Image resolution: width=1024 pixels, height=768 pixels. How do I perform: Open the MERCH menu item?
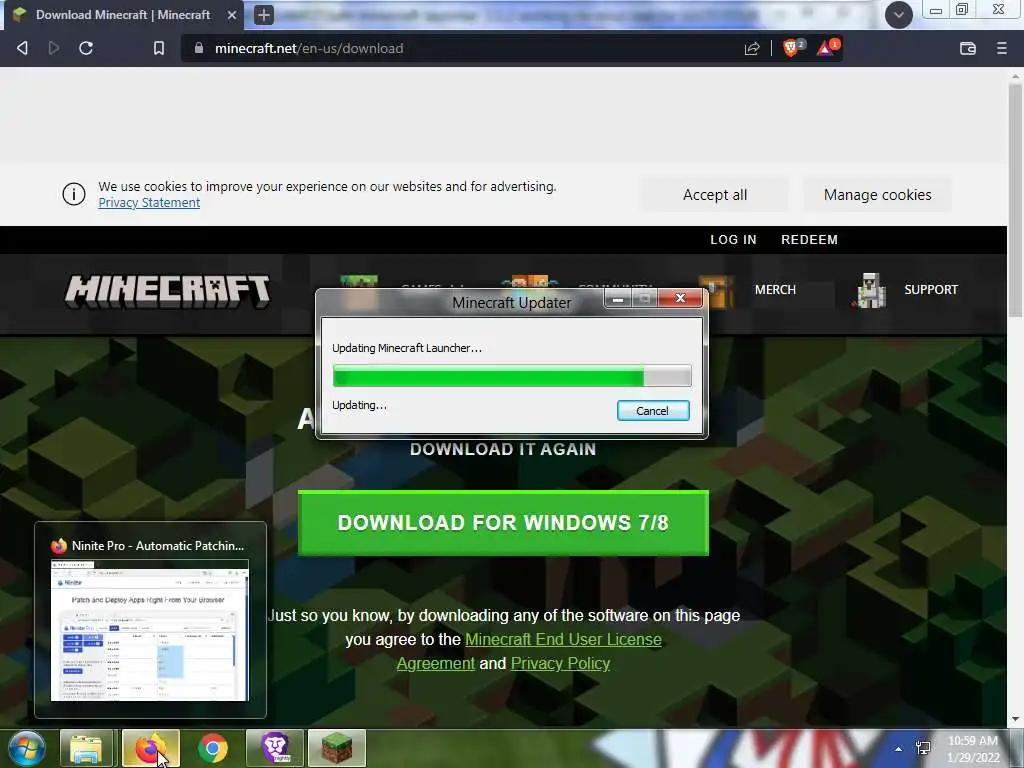point(775,289)
